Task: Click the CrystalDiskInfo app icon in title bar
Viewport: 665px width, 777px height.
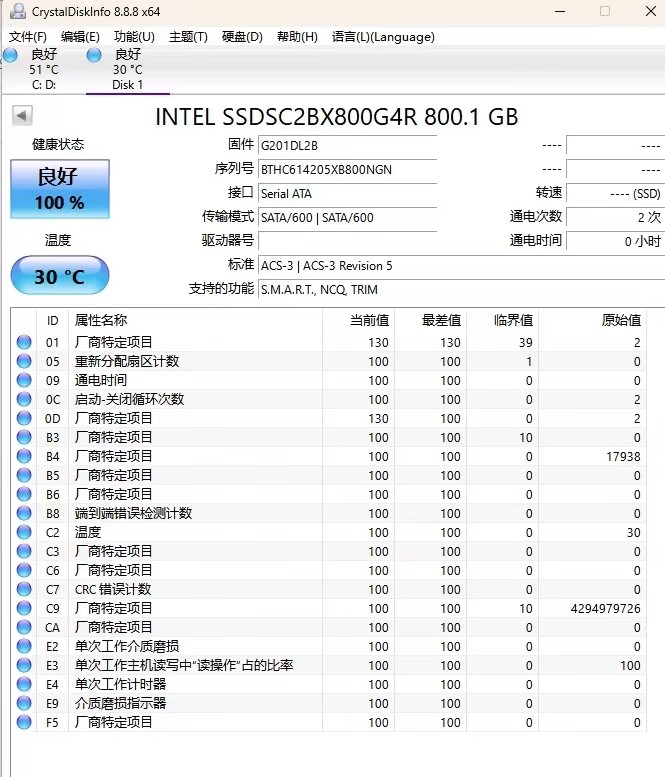Action: (x=14, y=11)
